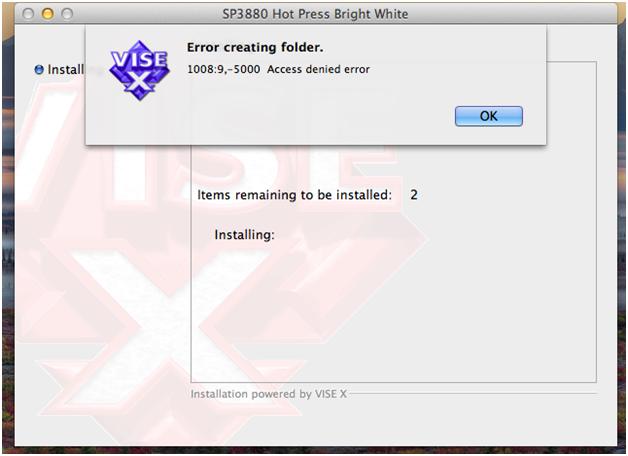Click the Install step label

coord(66,69)
